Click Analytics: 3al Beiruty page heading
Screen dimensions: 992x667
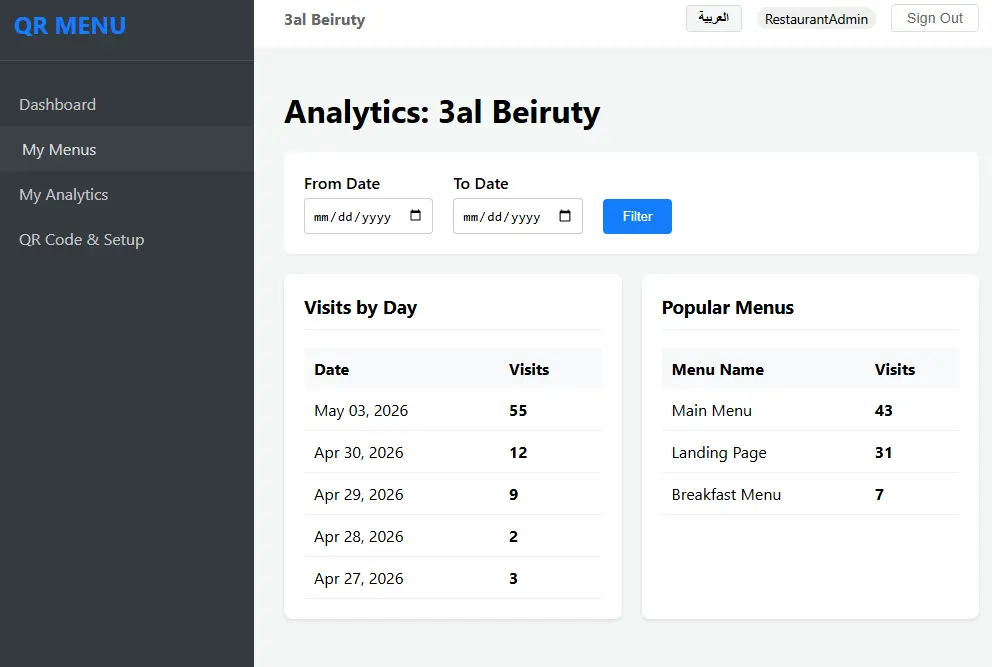click(x=442, y=113)
